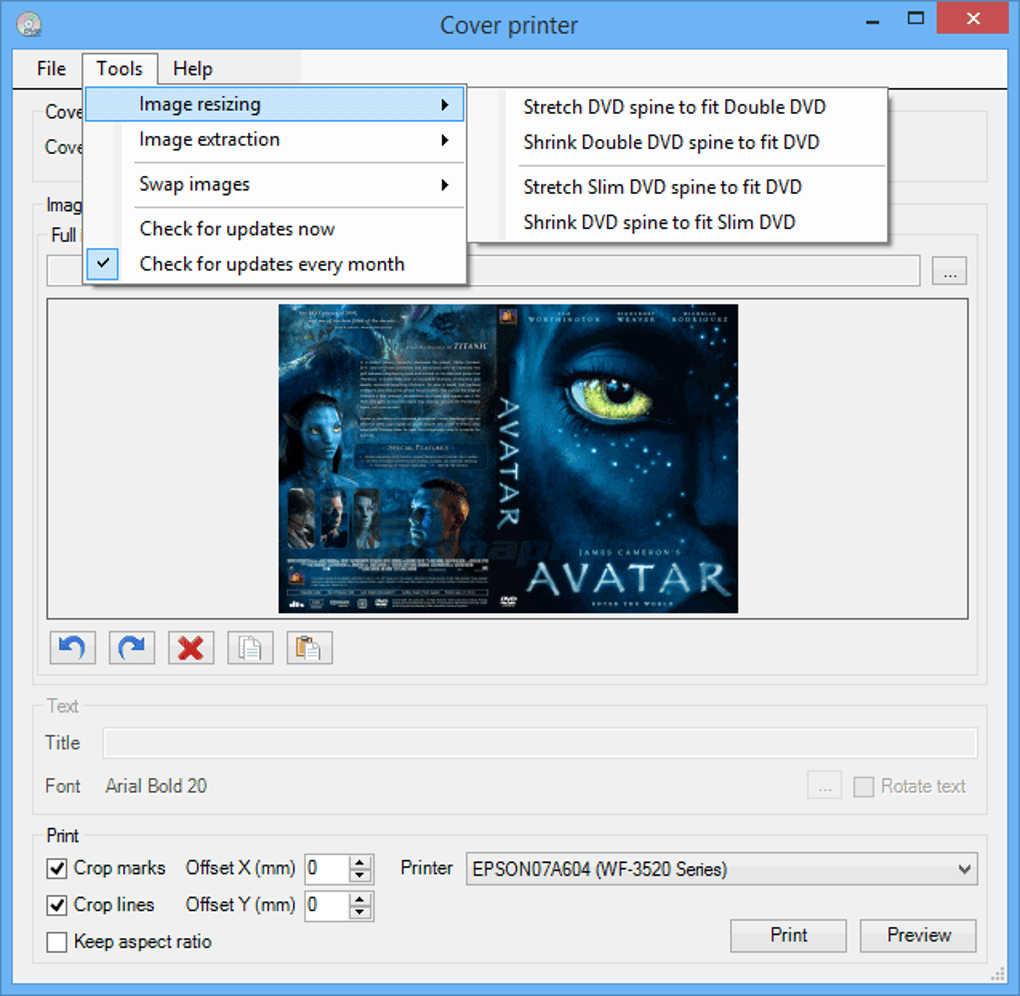Expand Image resizing submenu arrow

click(445, 105)
